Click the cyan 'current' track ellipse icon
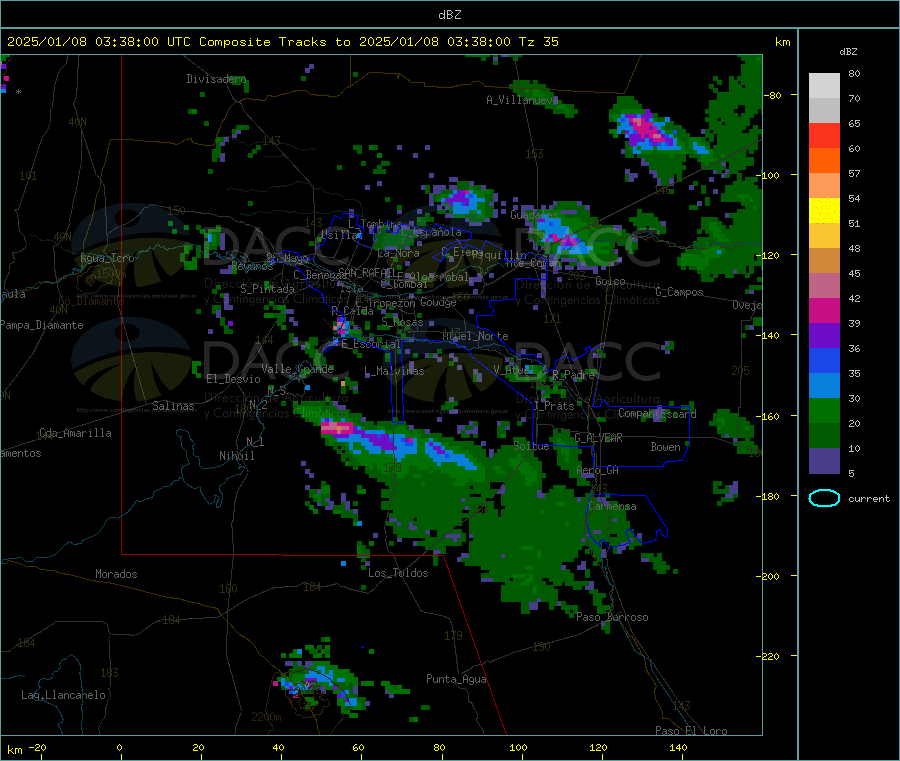The image size is (900, 761). pyautogui.click(x=824, y=498)
